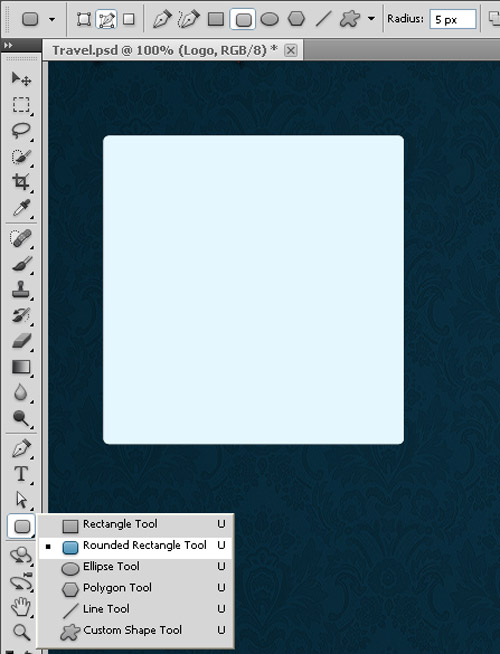Select the Clone Stamp tool
Screen dimensions: 500x654
[21, 289]
